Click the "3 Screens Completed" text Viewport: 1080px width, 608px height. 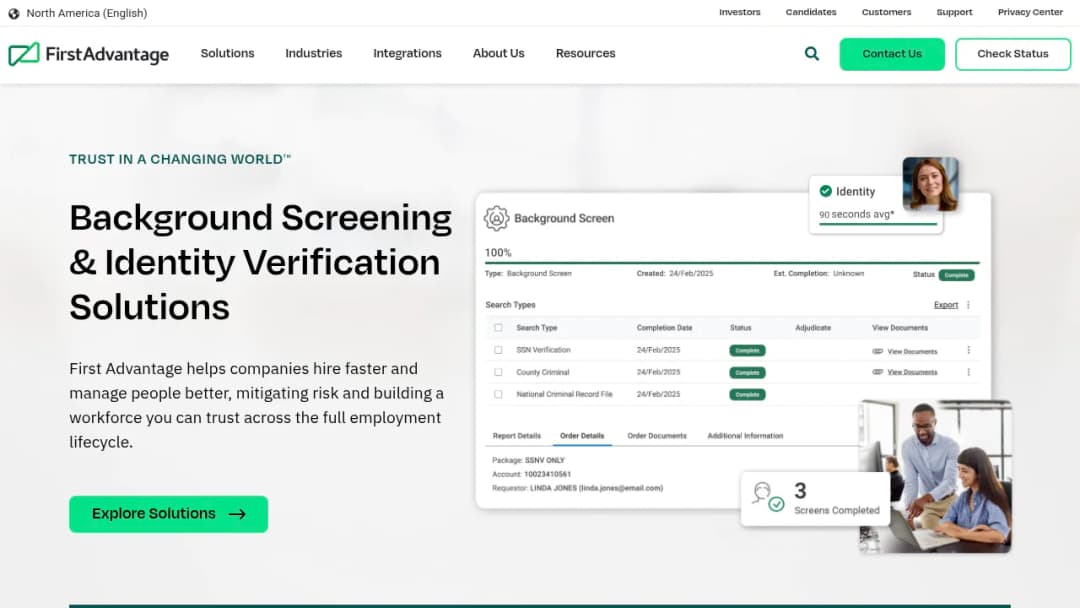[837, 499]
